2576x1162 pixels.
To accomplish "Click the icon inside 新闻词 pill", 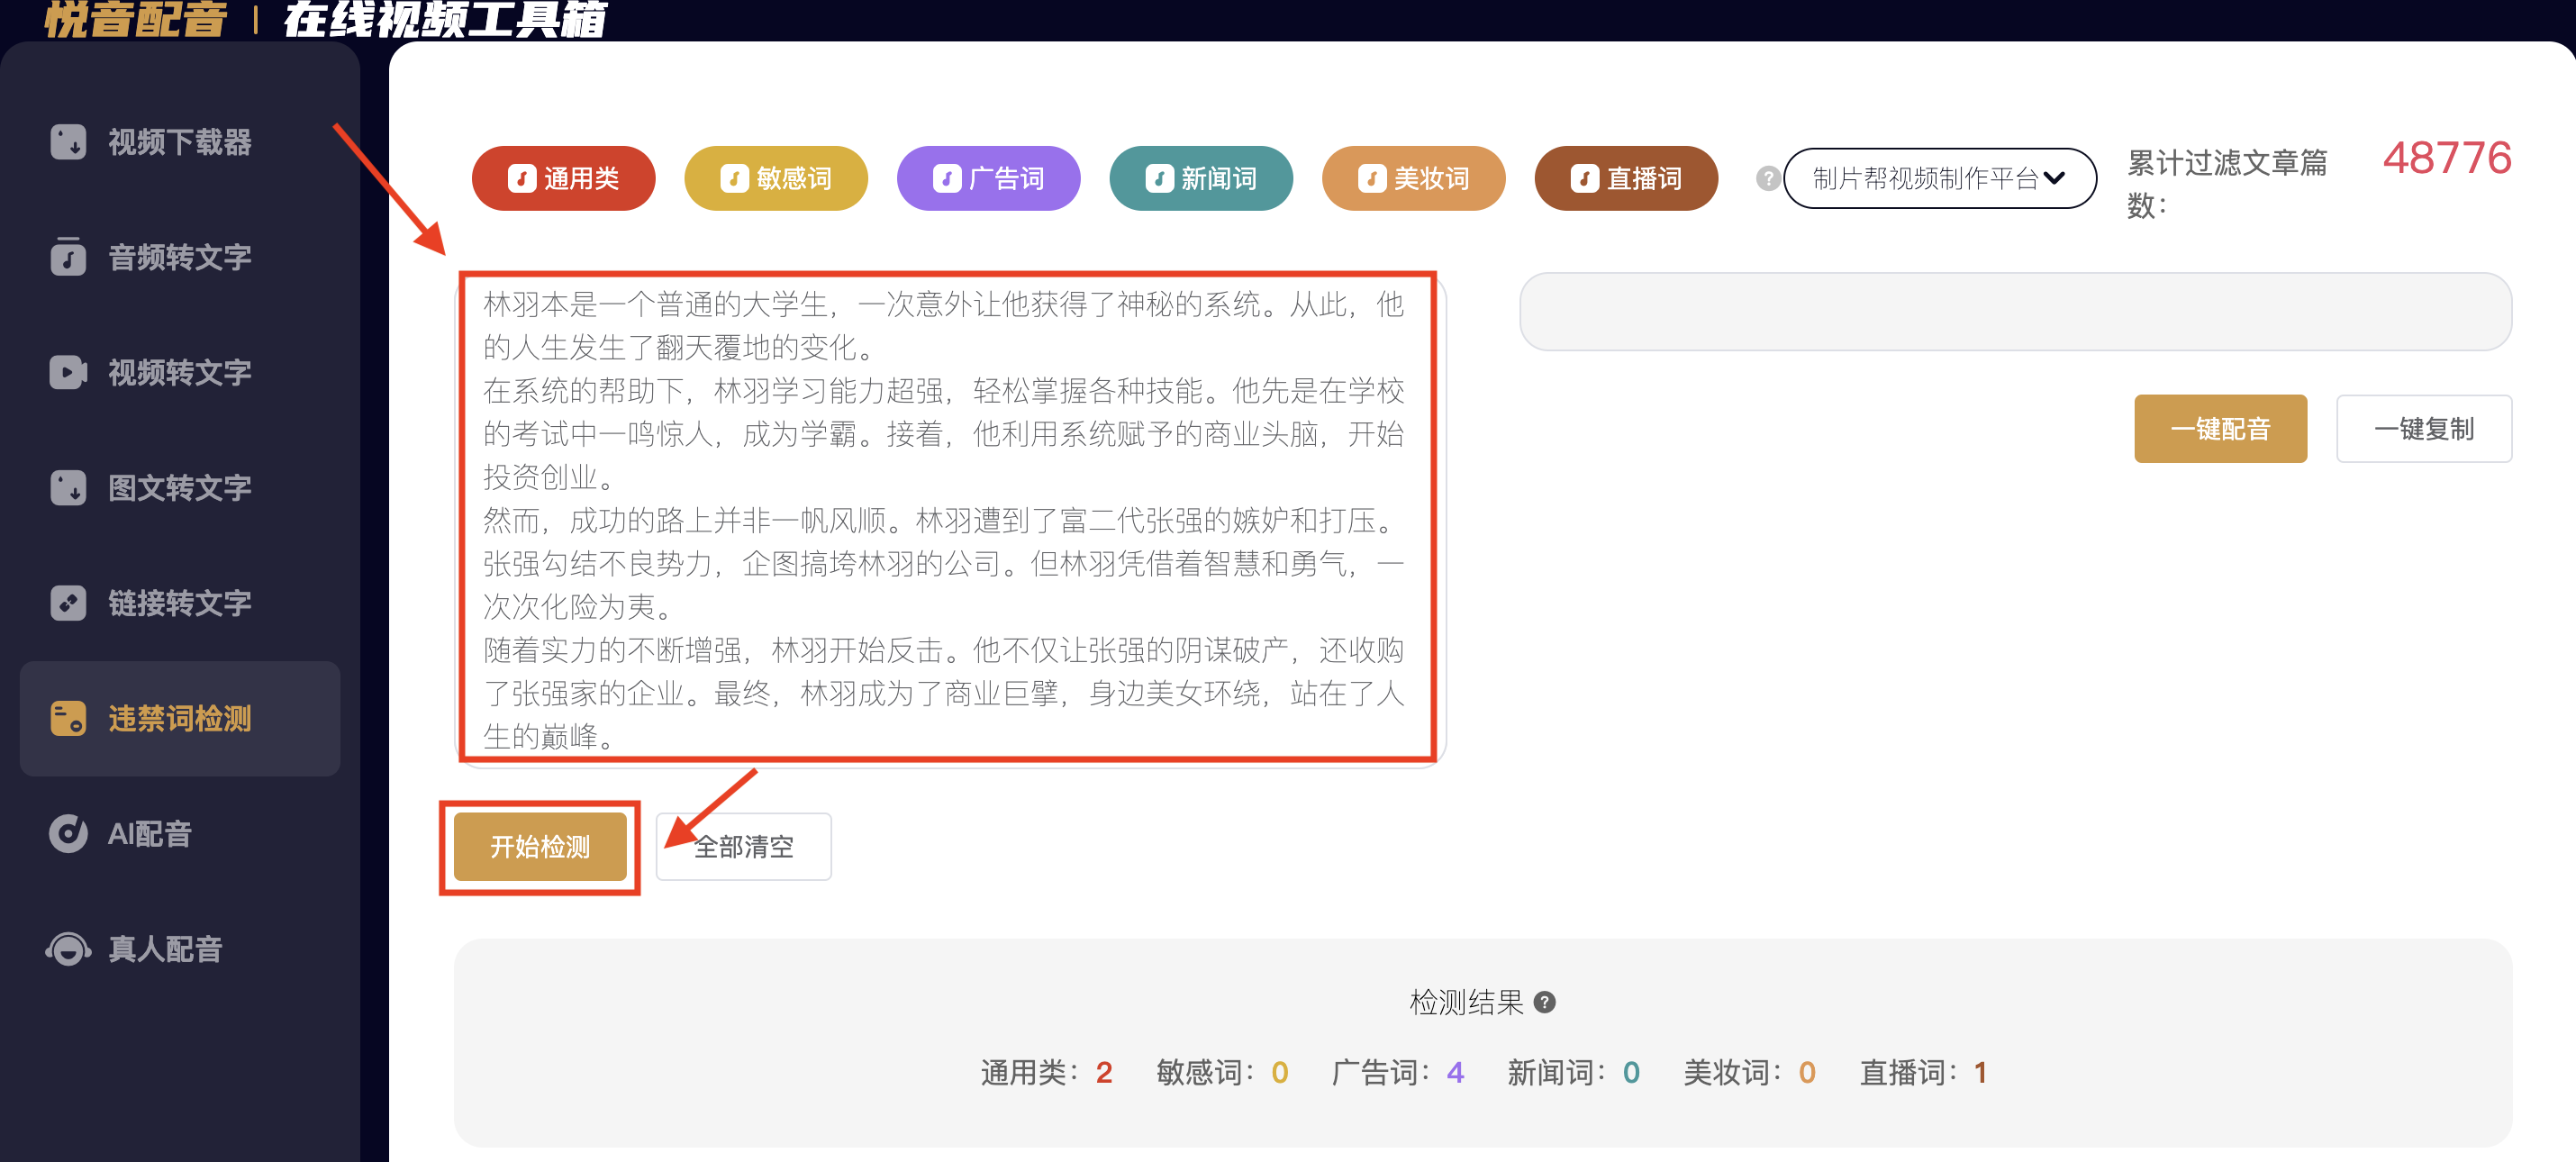I will pos(1159,178).
